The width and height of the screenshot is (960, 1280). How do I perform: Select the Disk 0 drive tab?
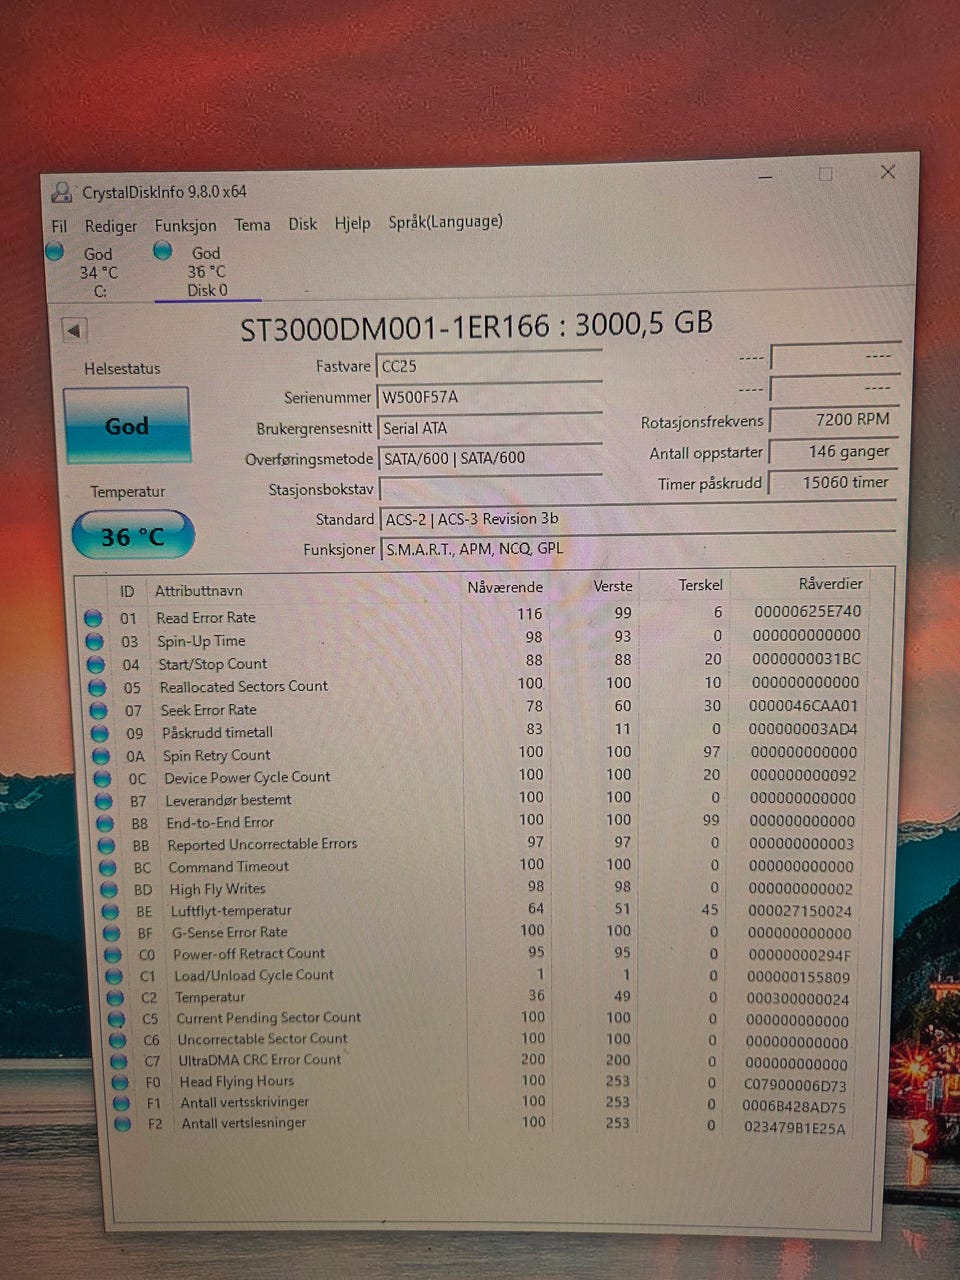(207, 271)
